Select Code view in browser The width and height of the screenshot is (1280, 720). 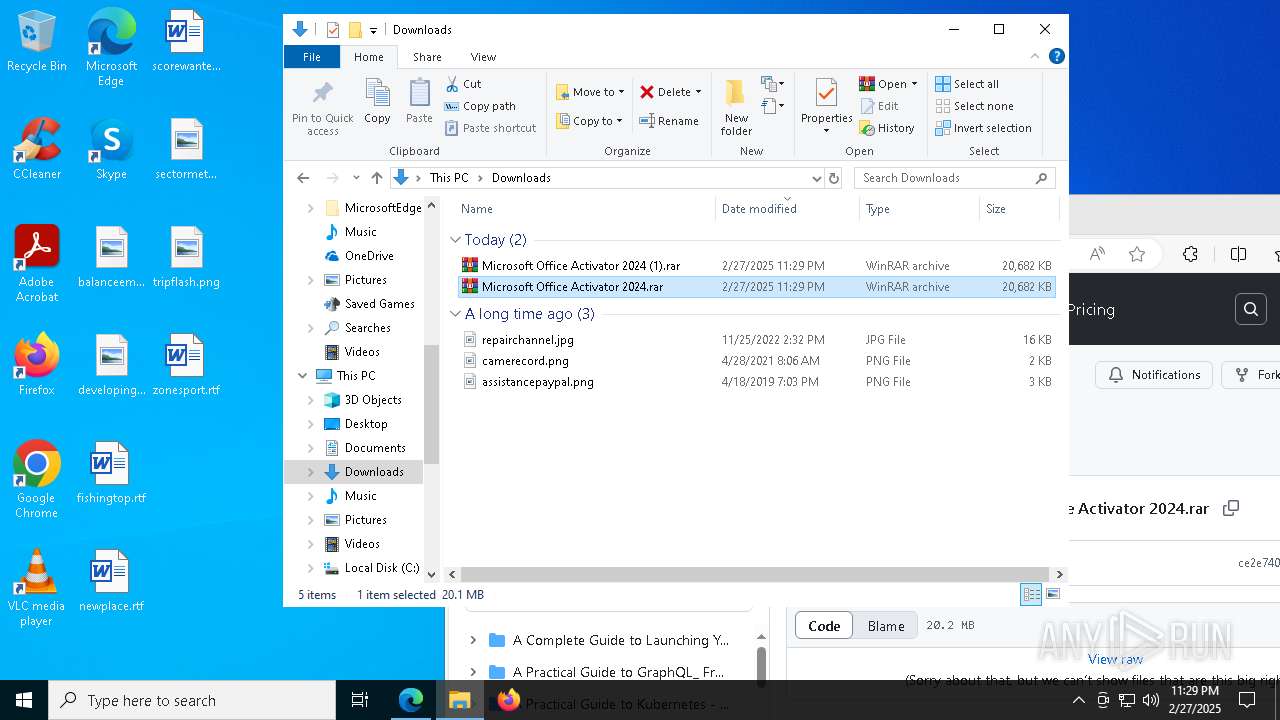click(824, 626)
